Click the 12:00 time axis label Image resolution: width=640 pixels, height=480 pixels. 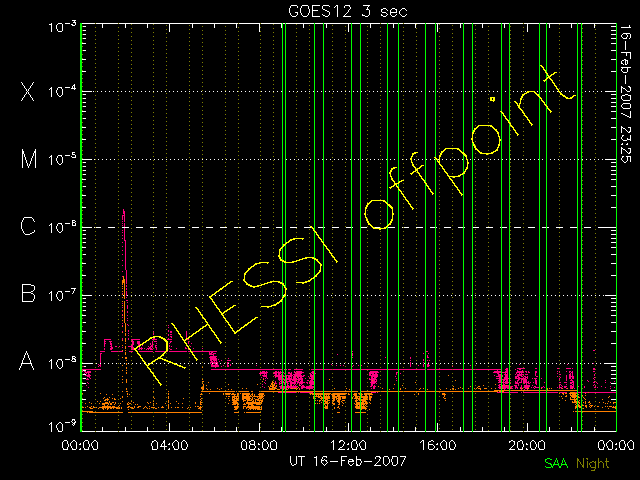(x=348, y=444)
